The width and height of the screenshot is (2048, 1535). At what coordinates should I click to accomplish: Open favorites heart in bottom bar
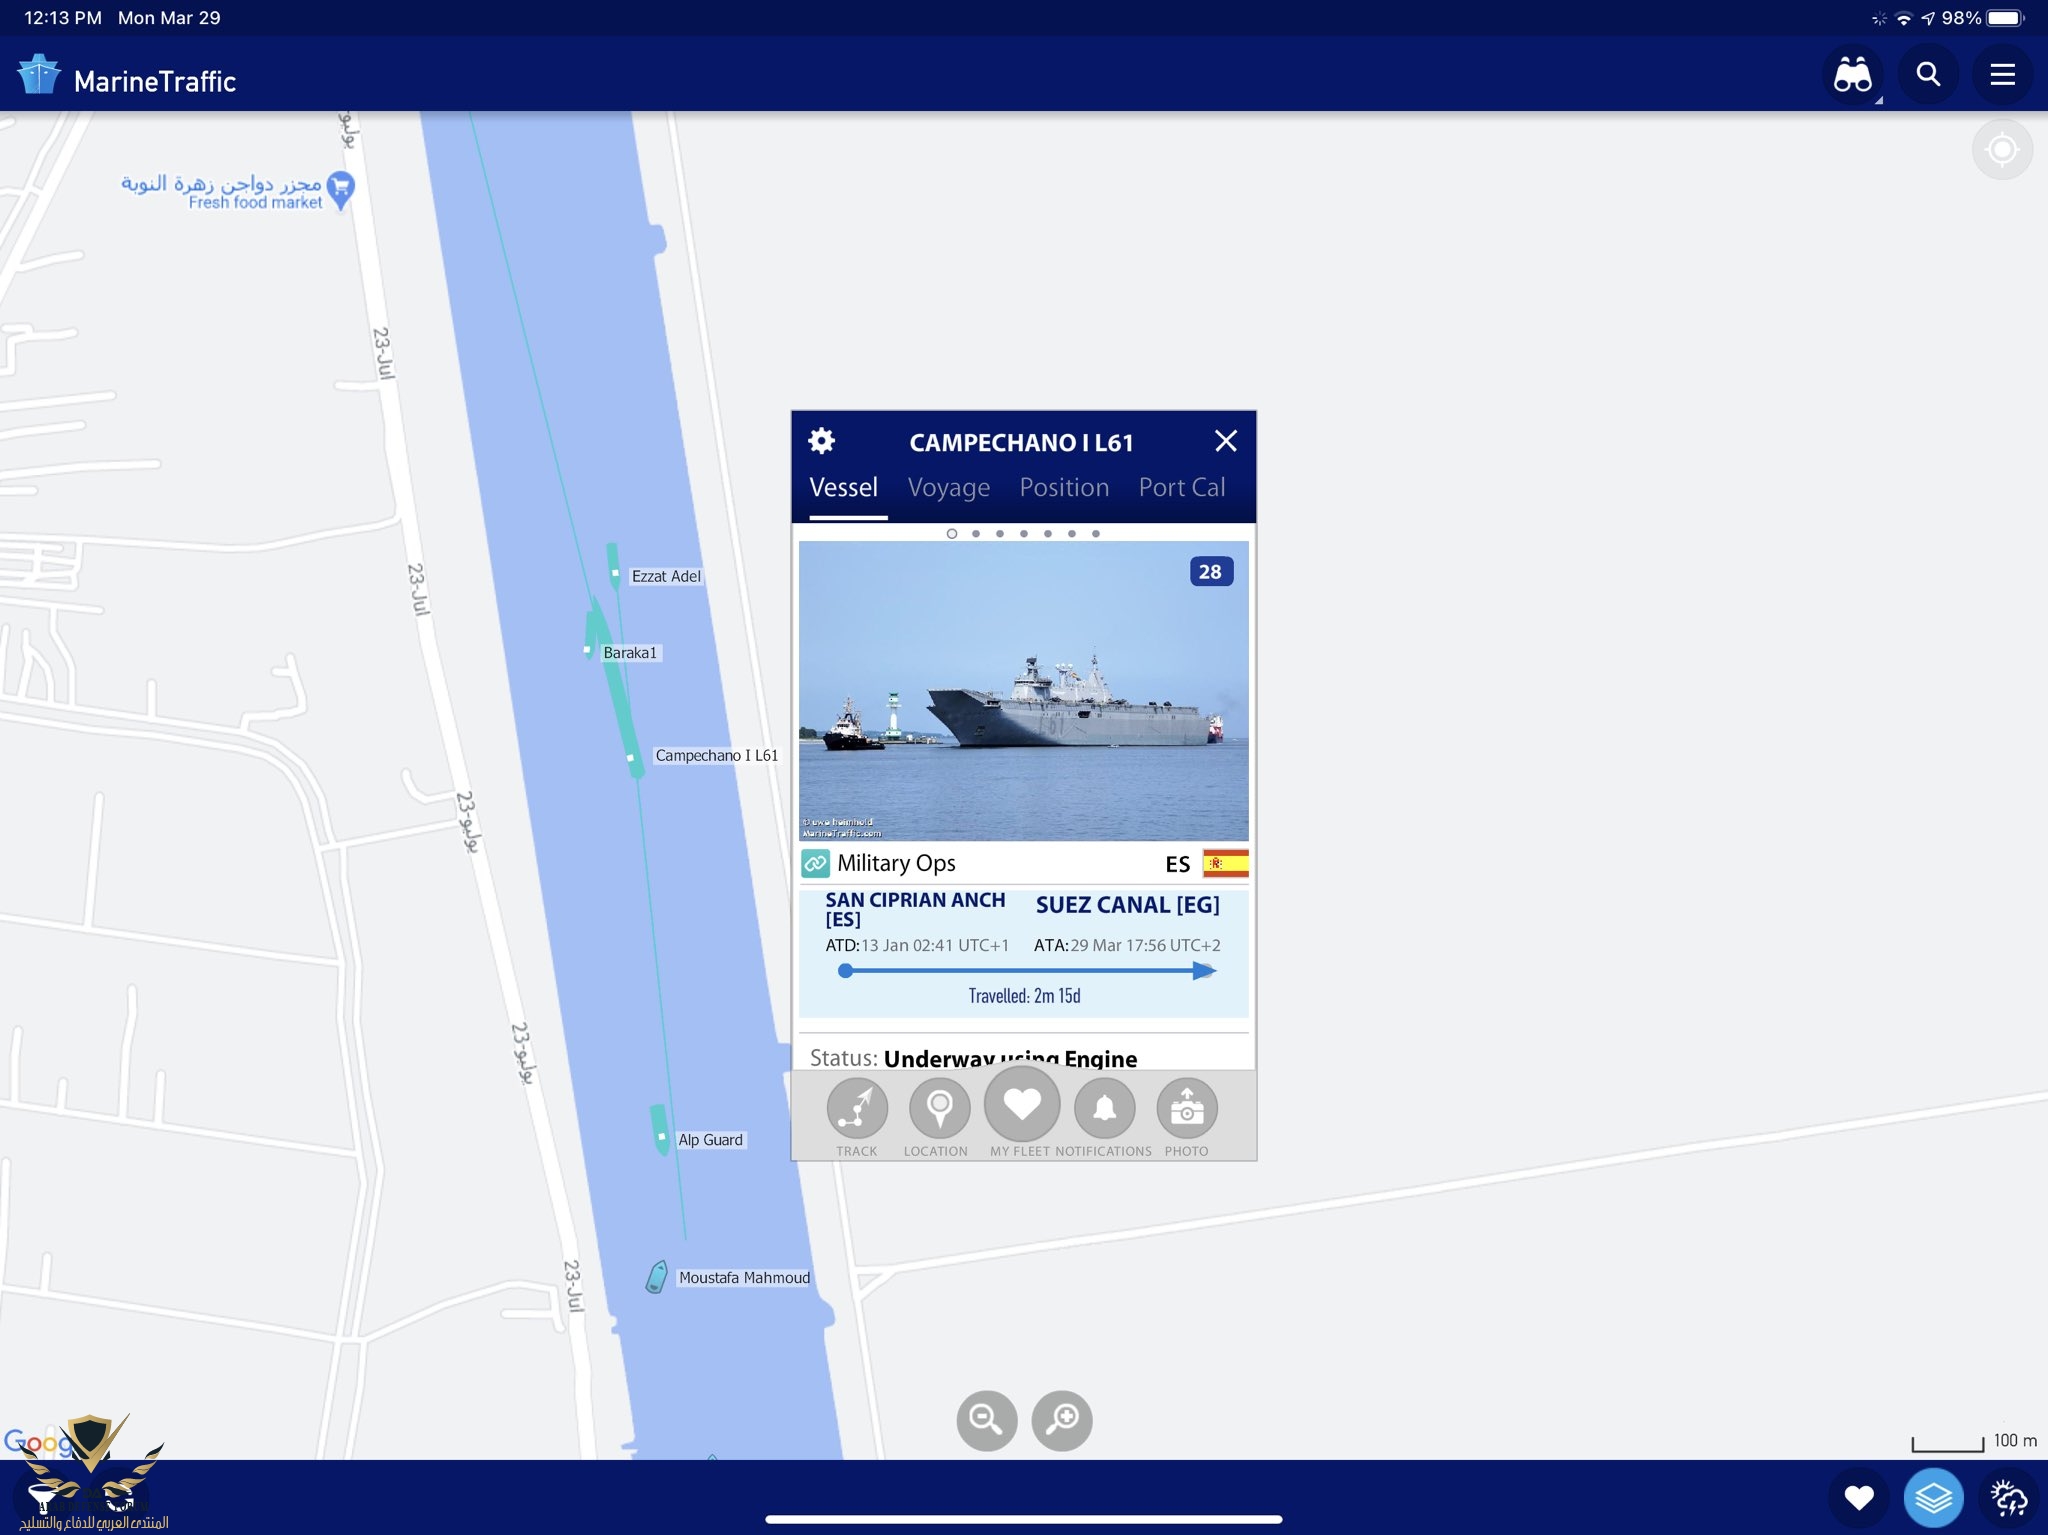[1858, 1497]
